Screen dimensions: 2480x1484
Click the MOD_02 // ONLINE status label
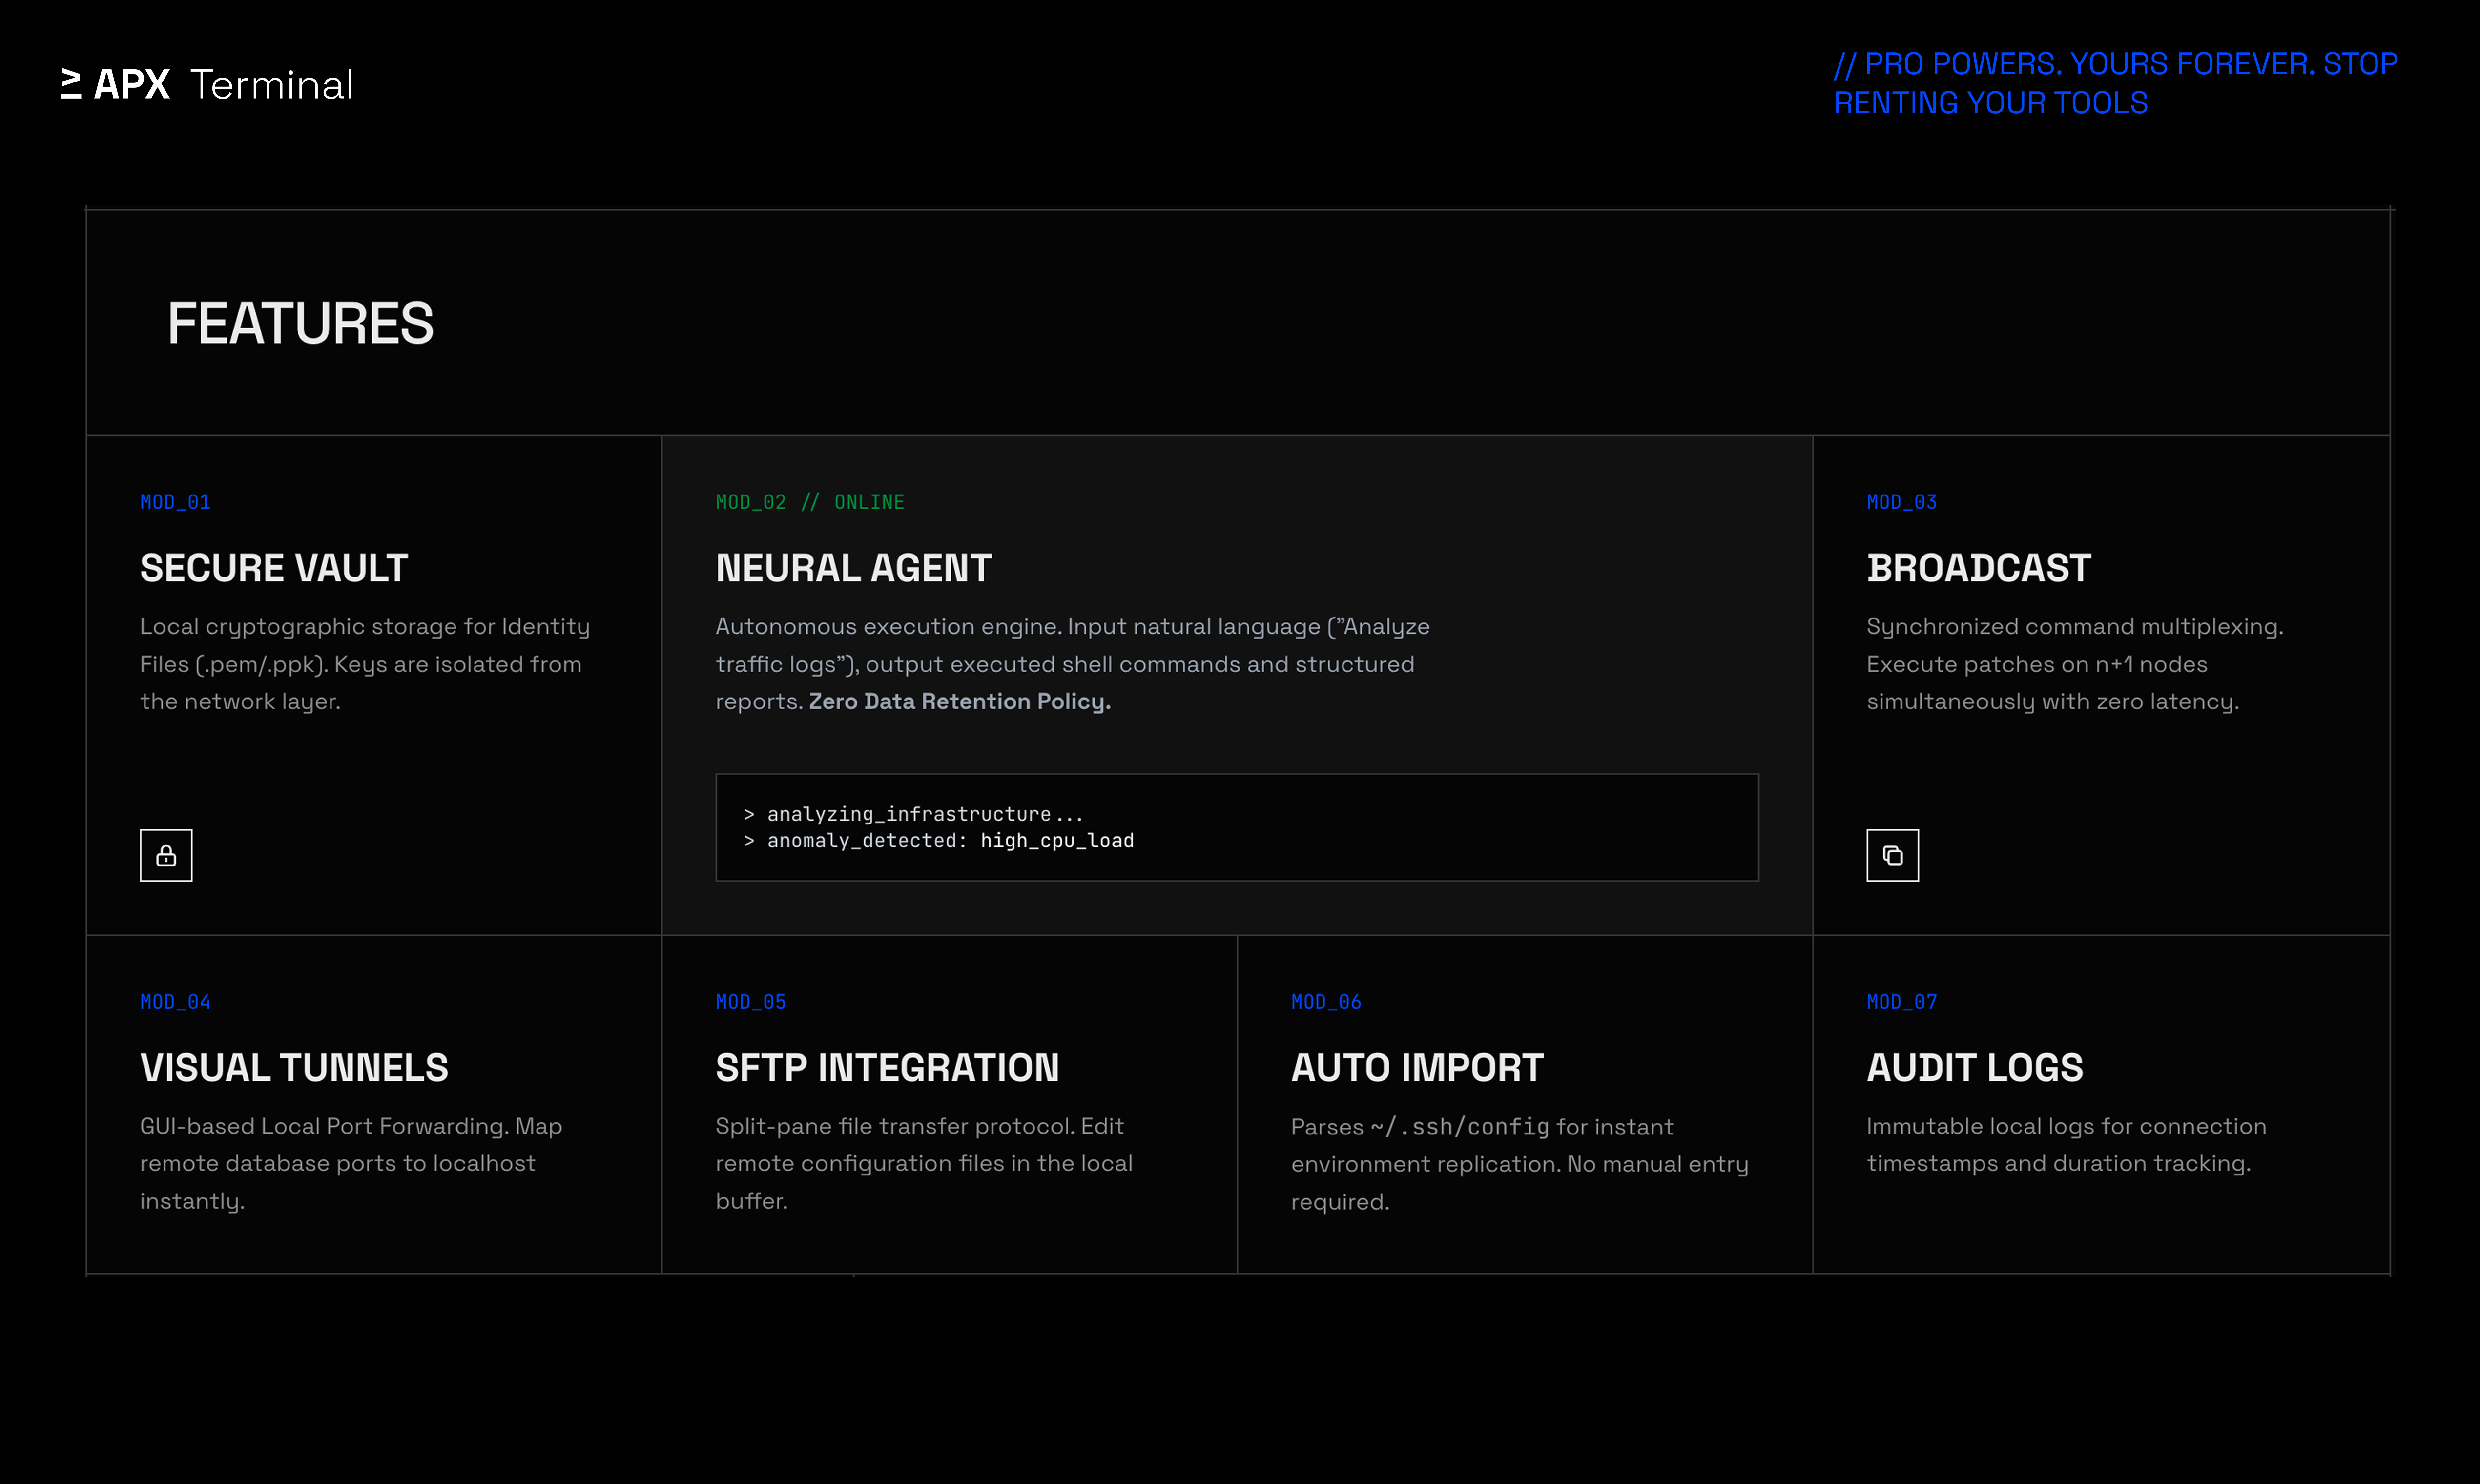point(810,502)
